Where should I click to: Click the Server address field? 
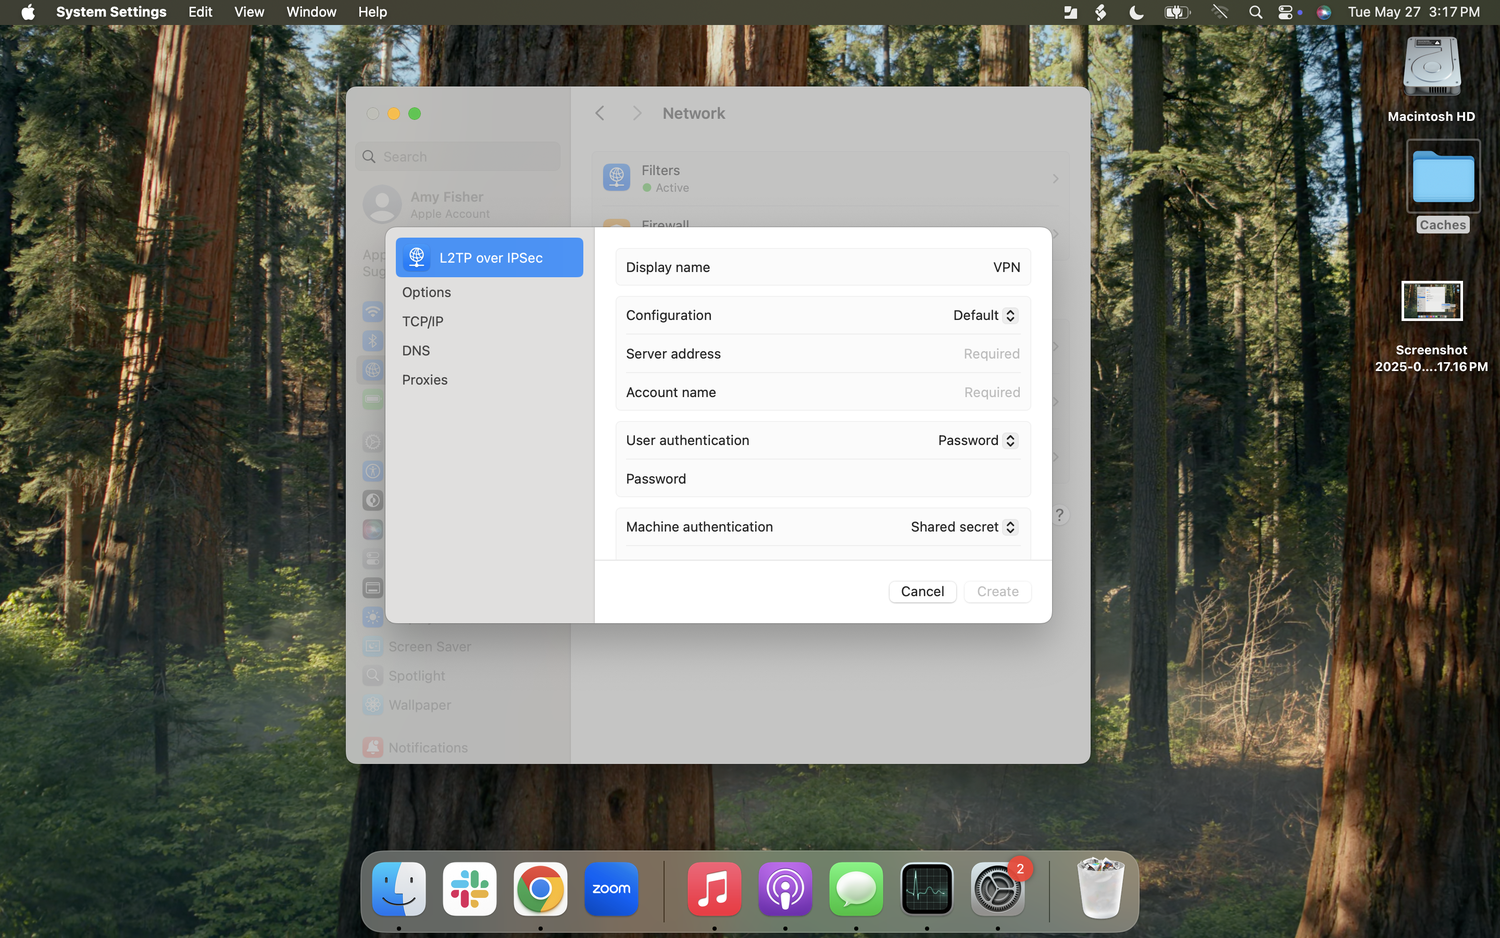pyautogui.click(x=900, y=354)
